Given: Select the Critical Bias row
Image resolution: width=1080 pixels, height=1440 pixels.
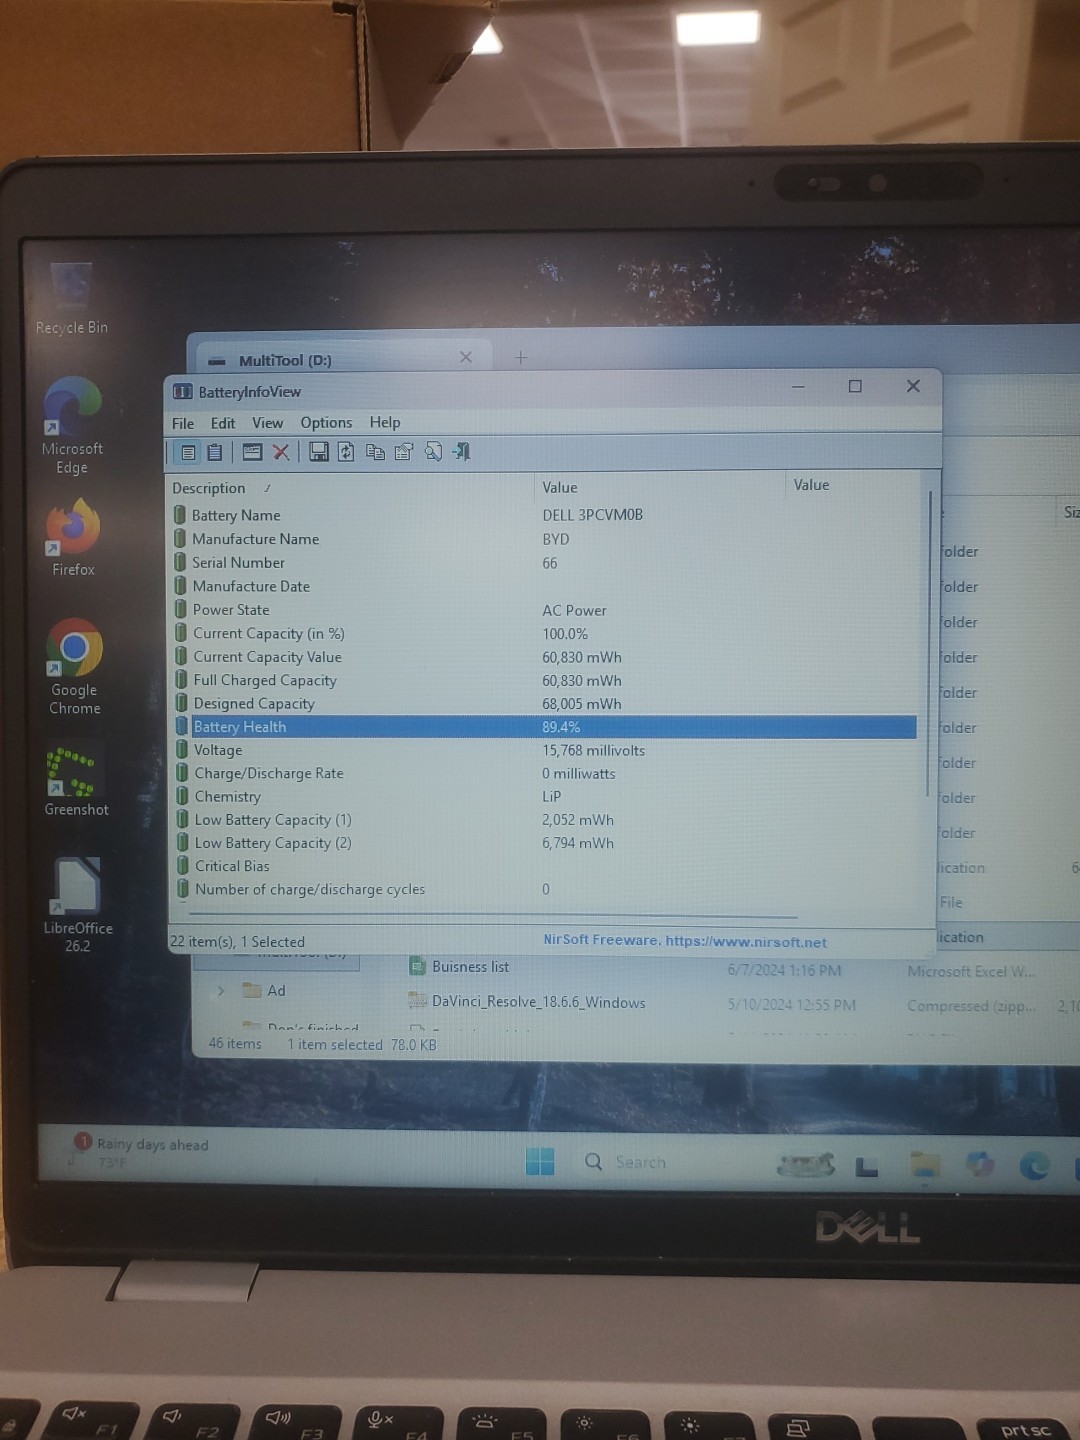Looking at the screenshot, I should (545, 865).
